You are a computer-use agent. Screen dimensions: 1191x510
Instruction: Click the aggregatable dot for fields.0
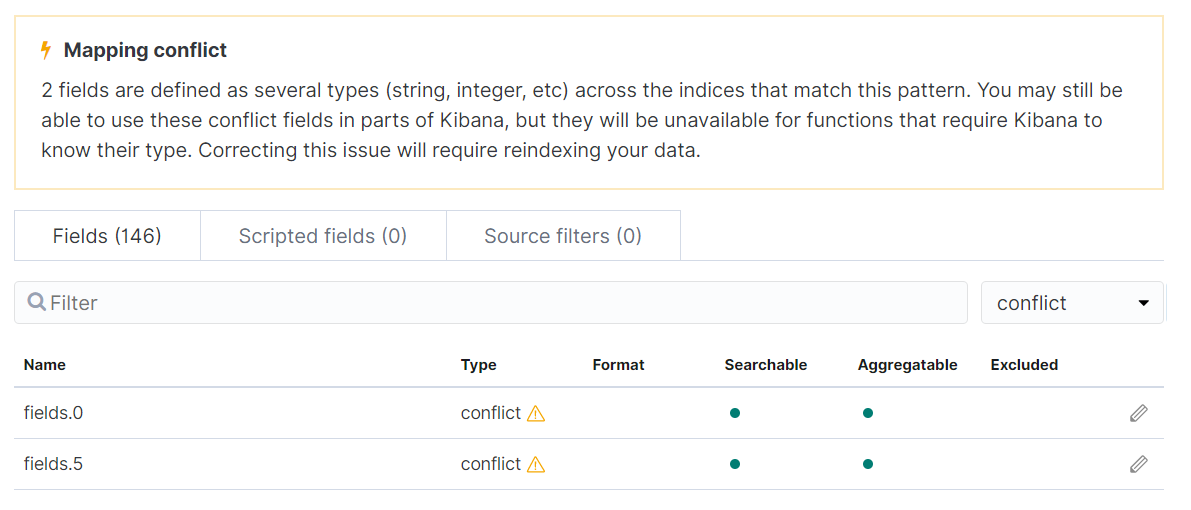(x=867, y=413)
